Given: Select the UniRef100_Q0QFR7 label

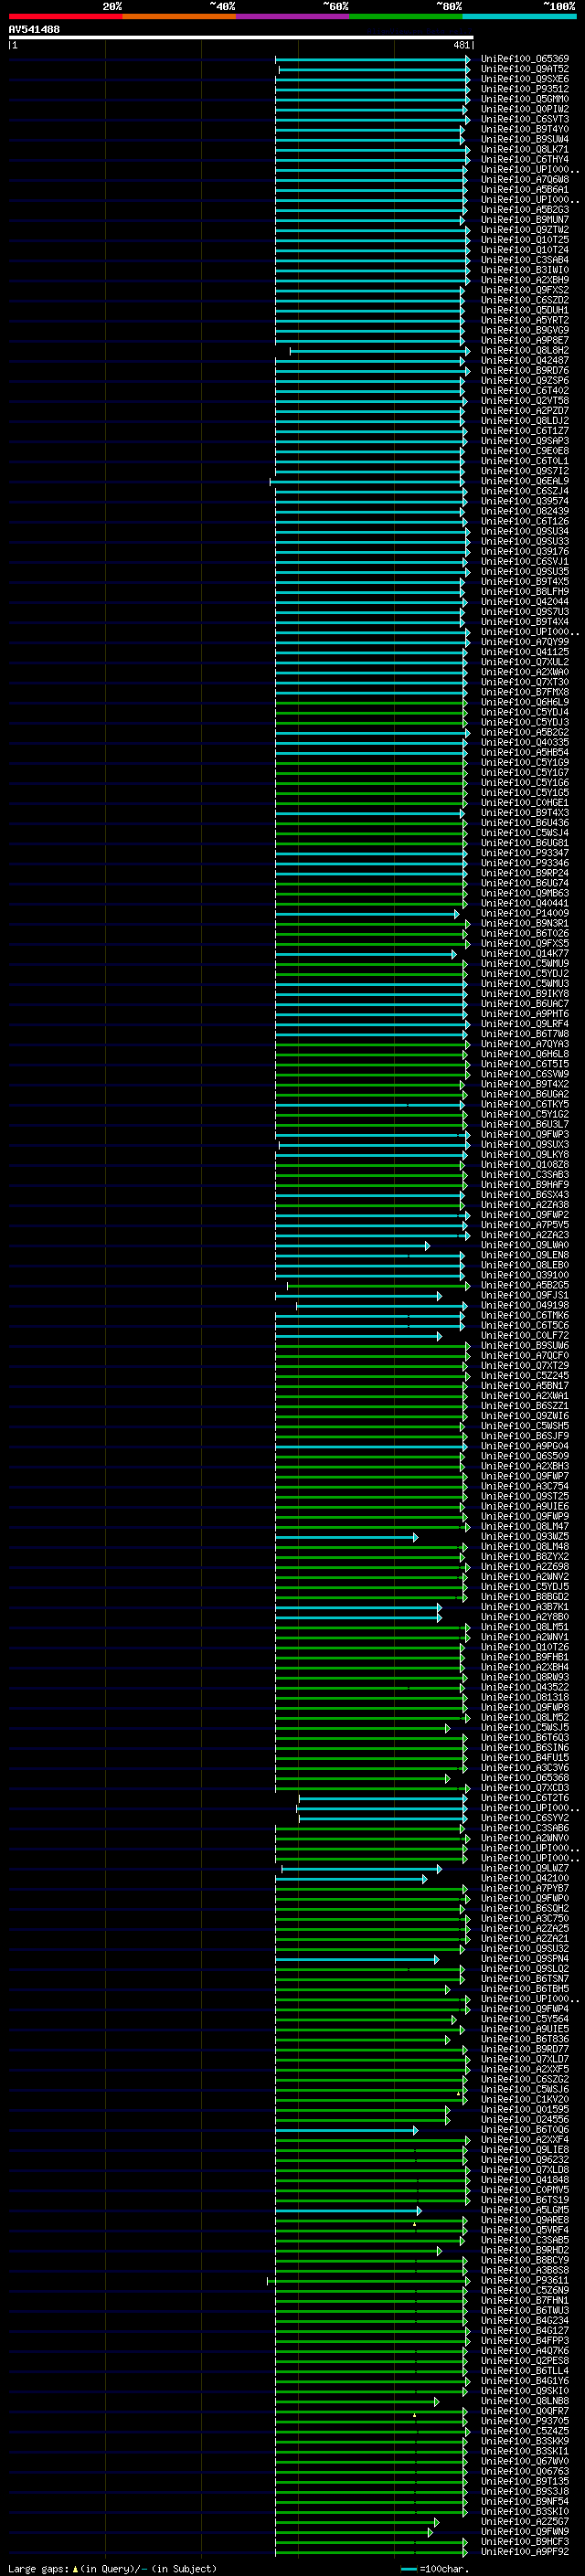Looking at the screenshot, I should pyautogui.click(x=525, y=2411).
